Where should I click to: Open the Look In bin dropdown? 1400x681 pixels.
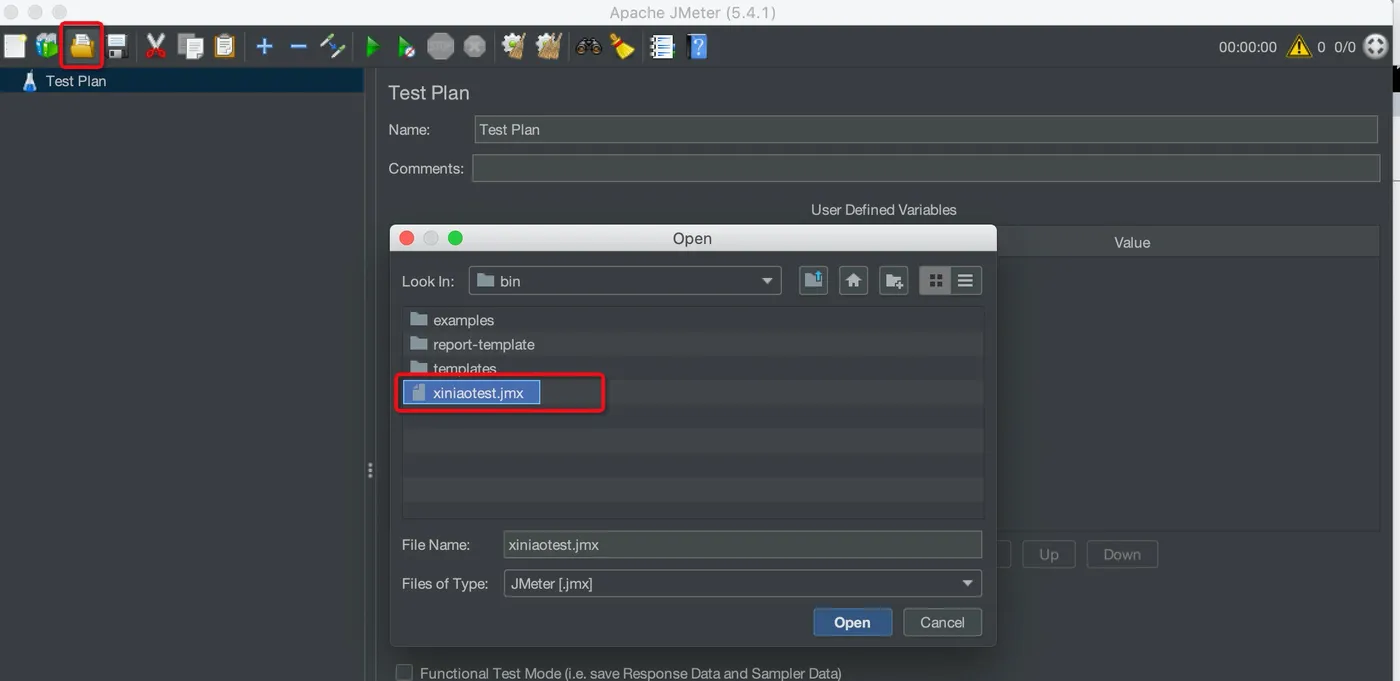coord(625,281)
